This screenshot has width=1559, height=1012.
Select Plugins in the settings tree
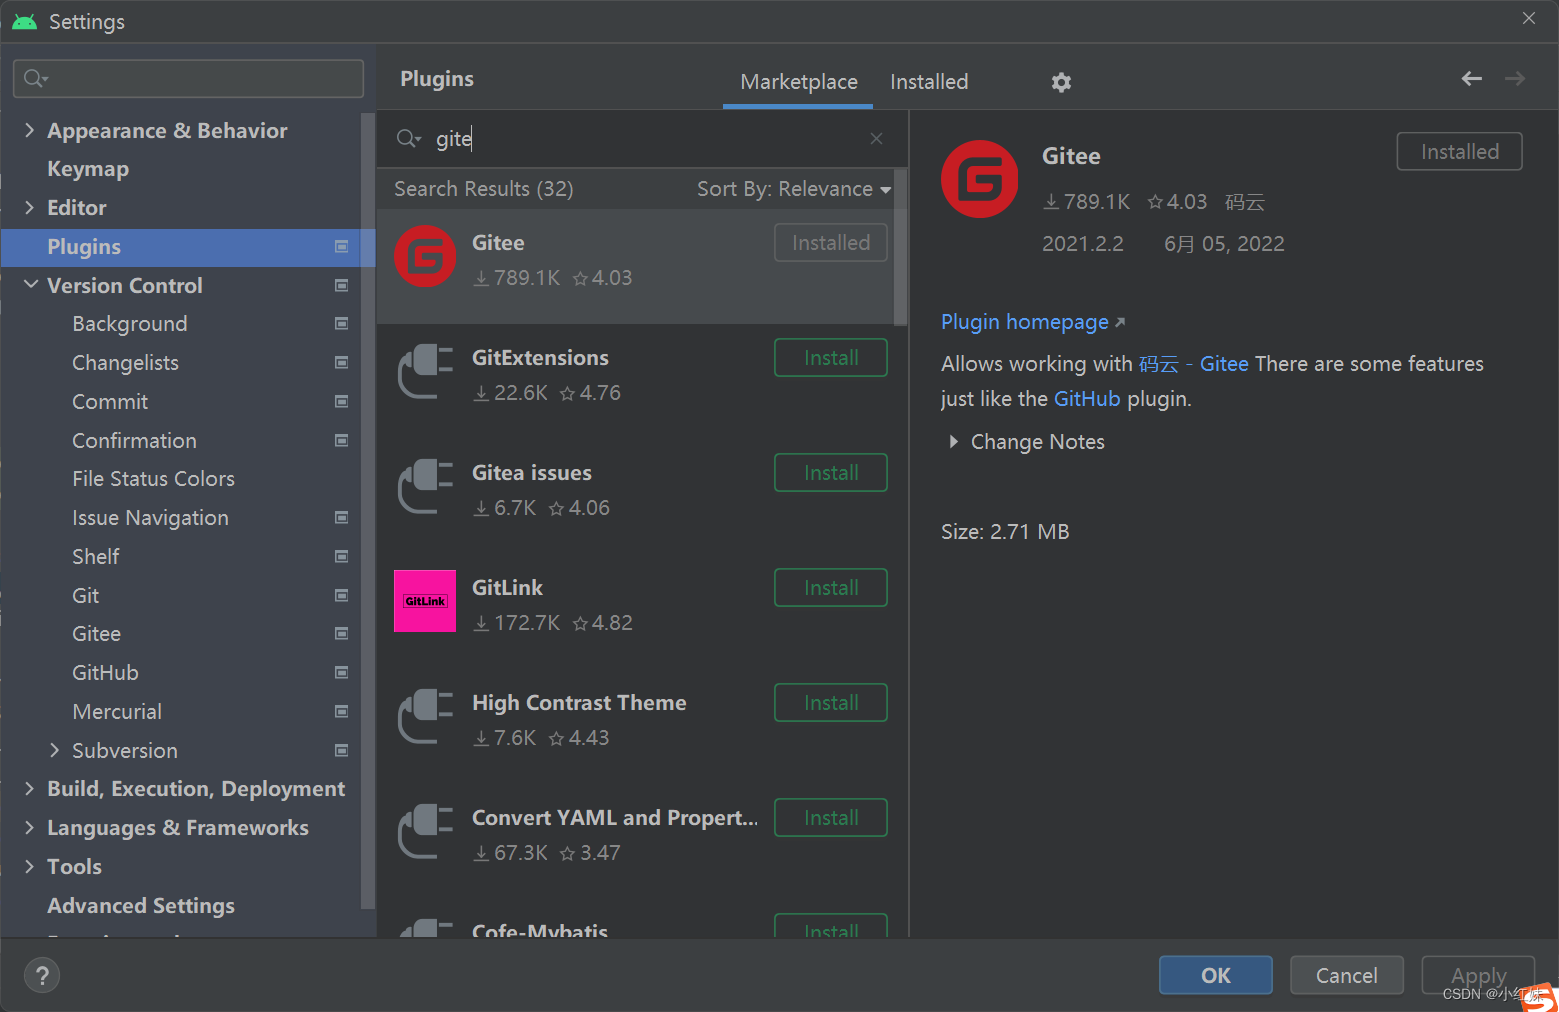[x=188, y=247]
